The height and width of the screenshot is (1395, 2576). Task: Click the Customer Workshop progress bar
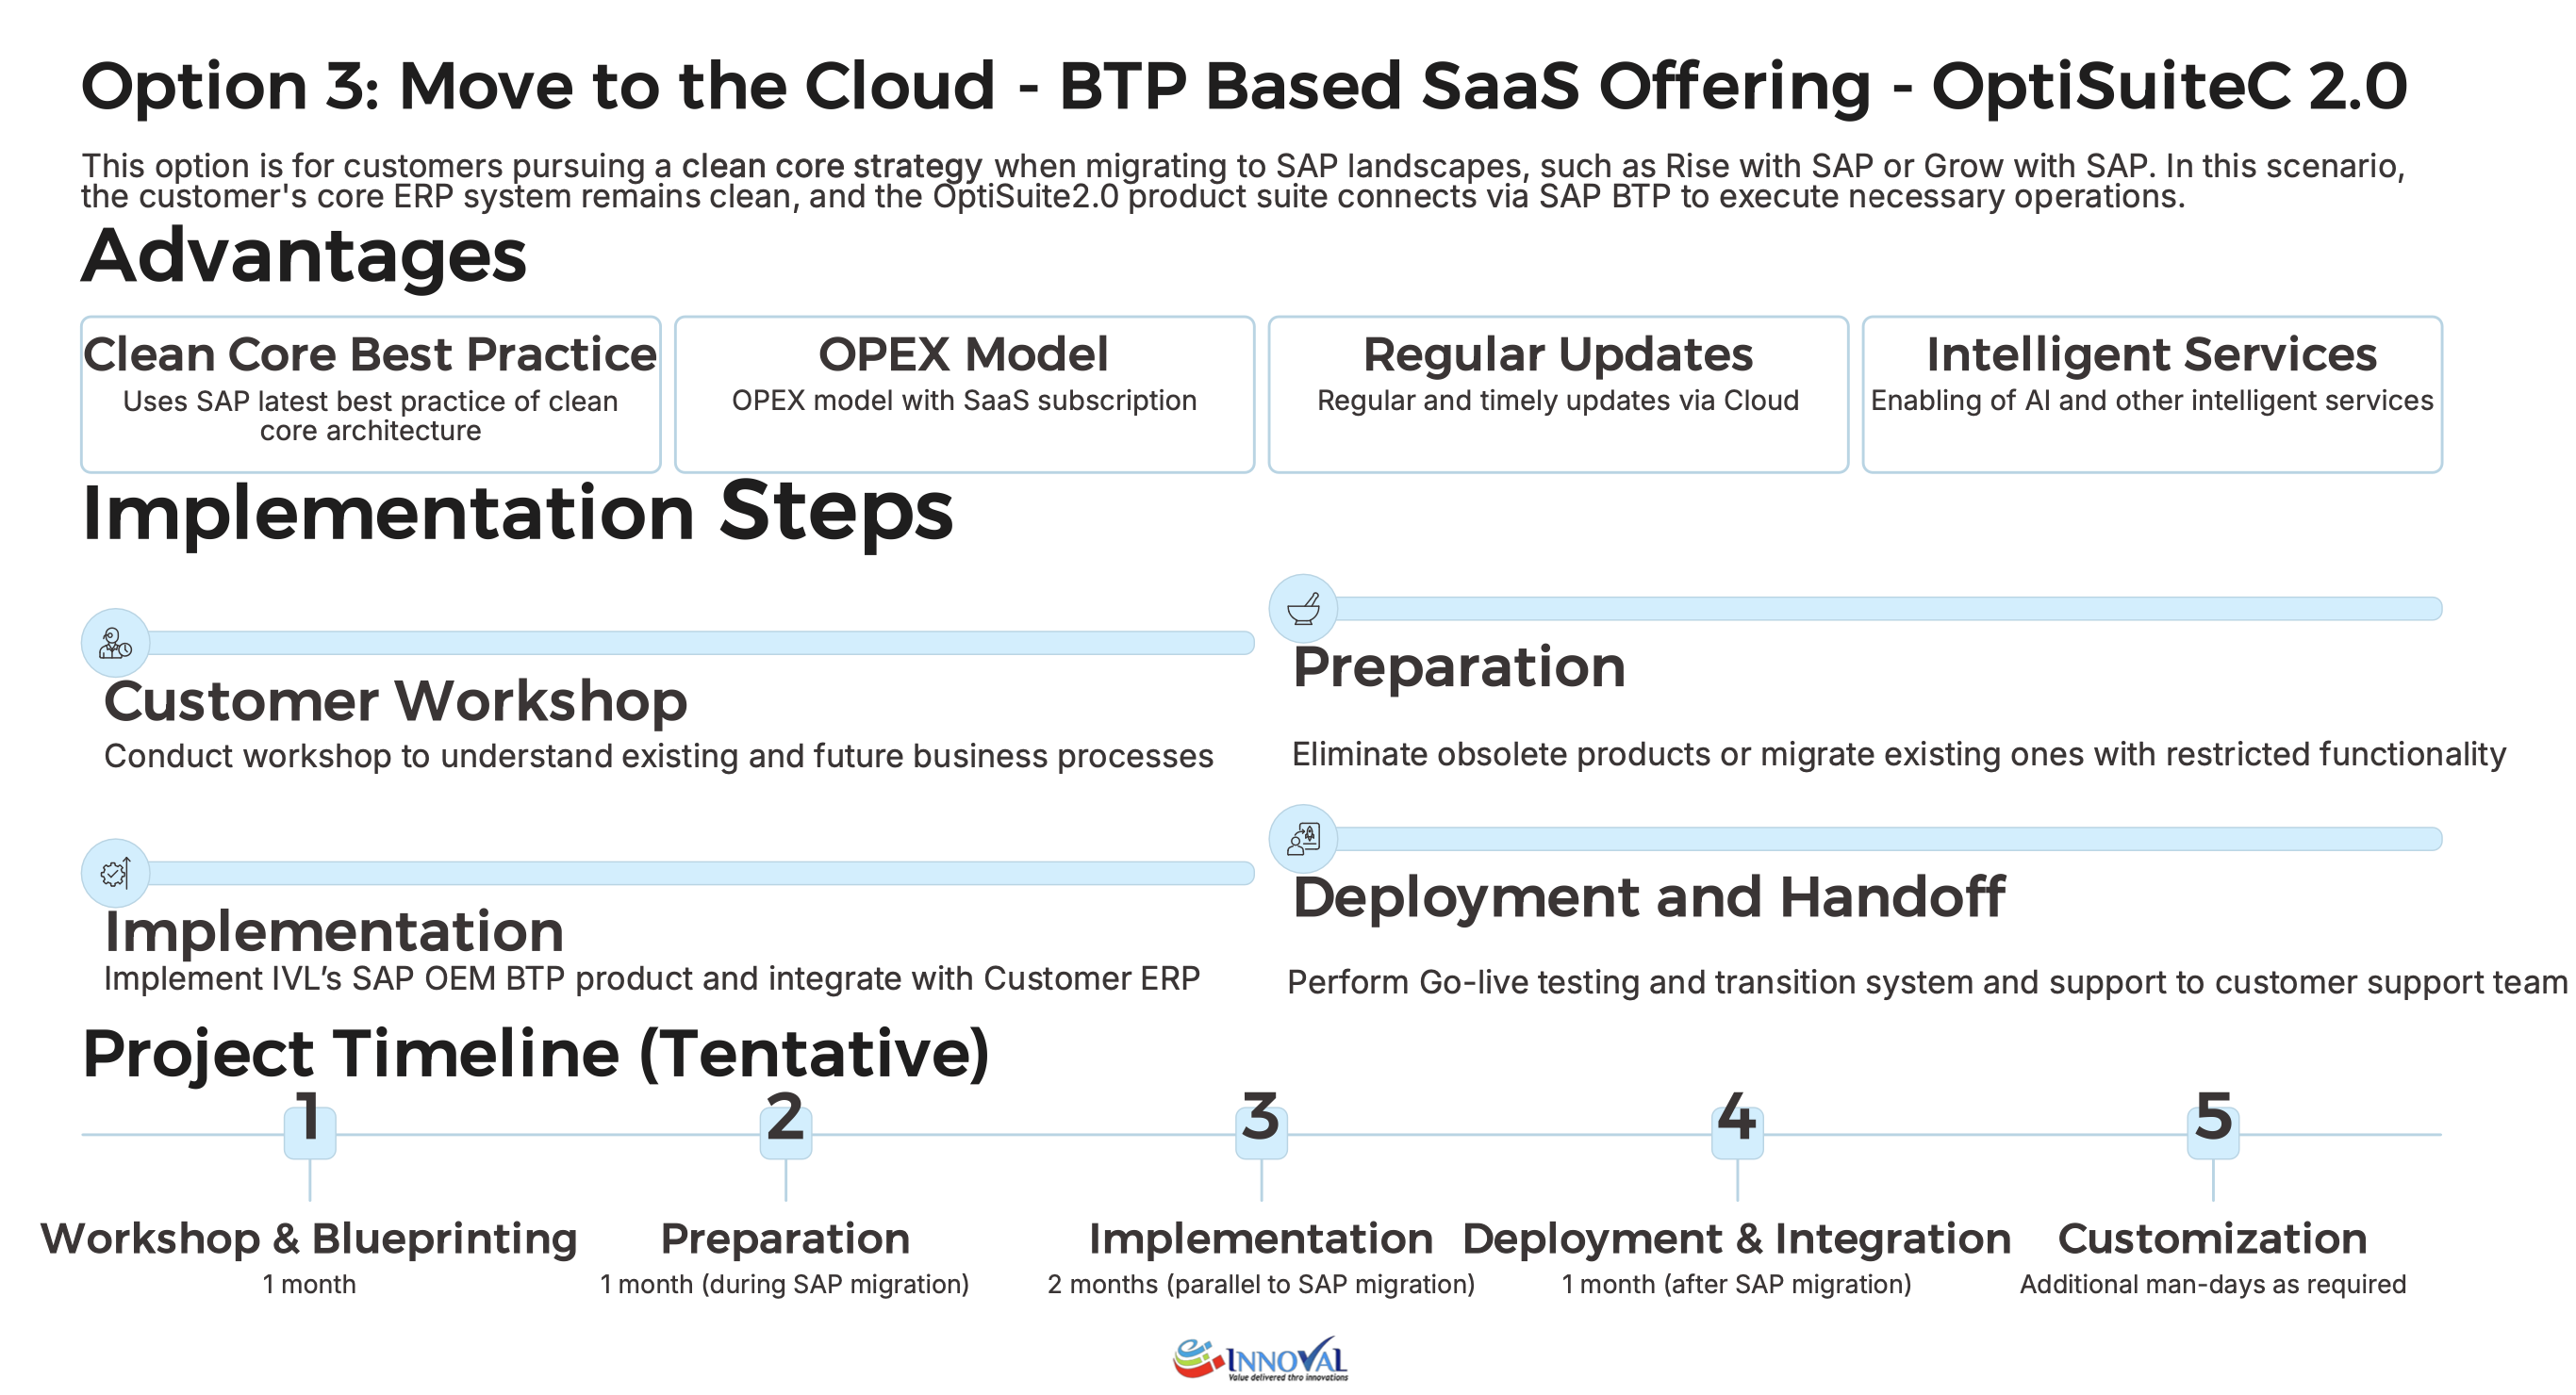pos(700,643)
